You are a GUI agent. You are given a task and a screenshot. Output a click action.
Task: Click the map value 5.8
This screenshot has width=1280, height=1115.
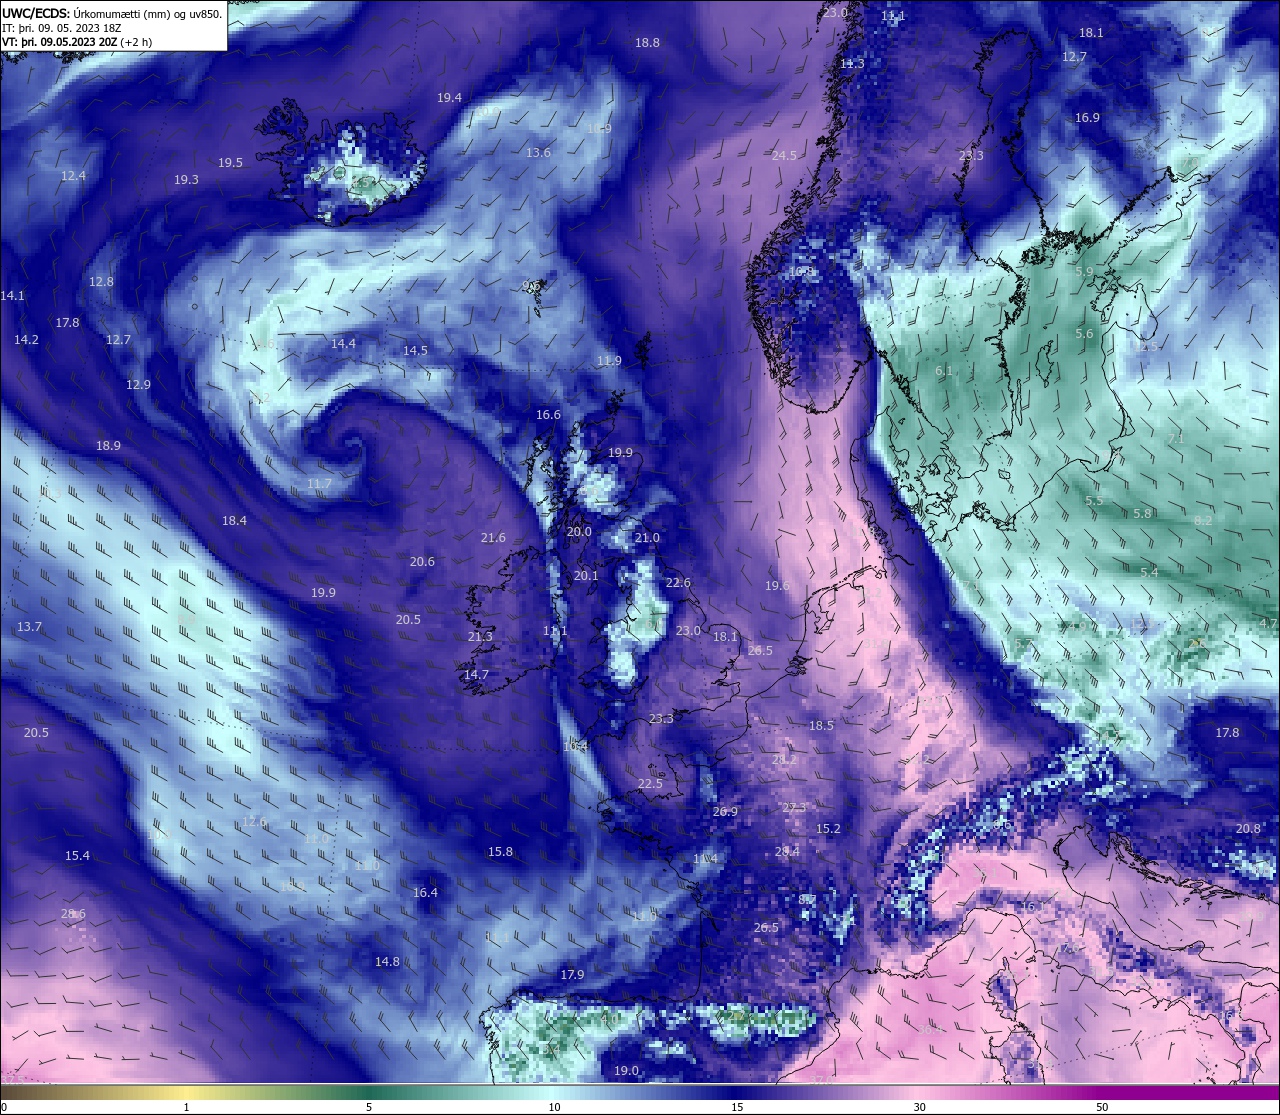[1142, 514]
